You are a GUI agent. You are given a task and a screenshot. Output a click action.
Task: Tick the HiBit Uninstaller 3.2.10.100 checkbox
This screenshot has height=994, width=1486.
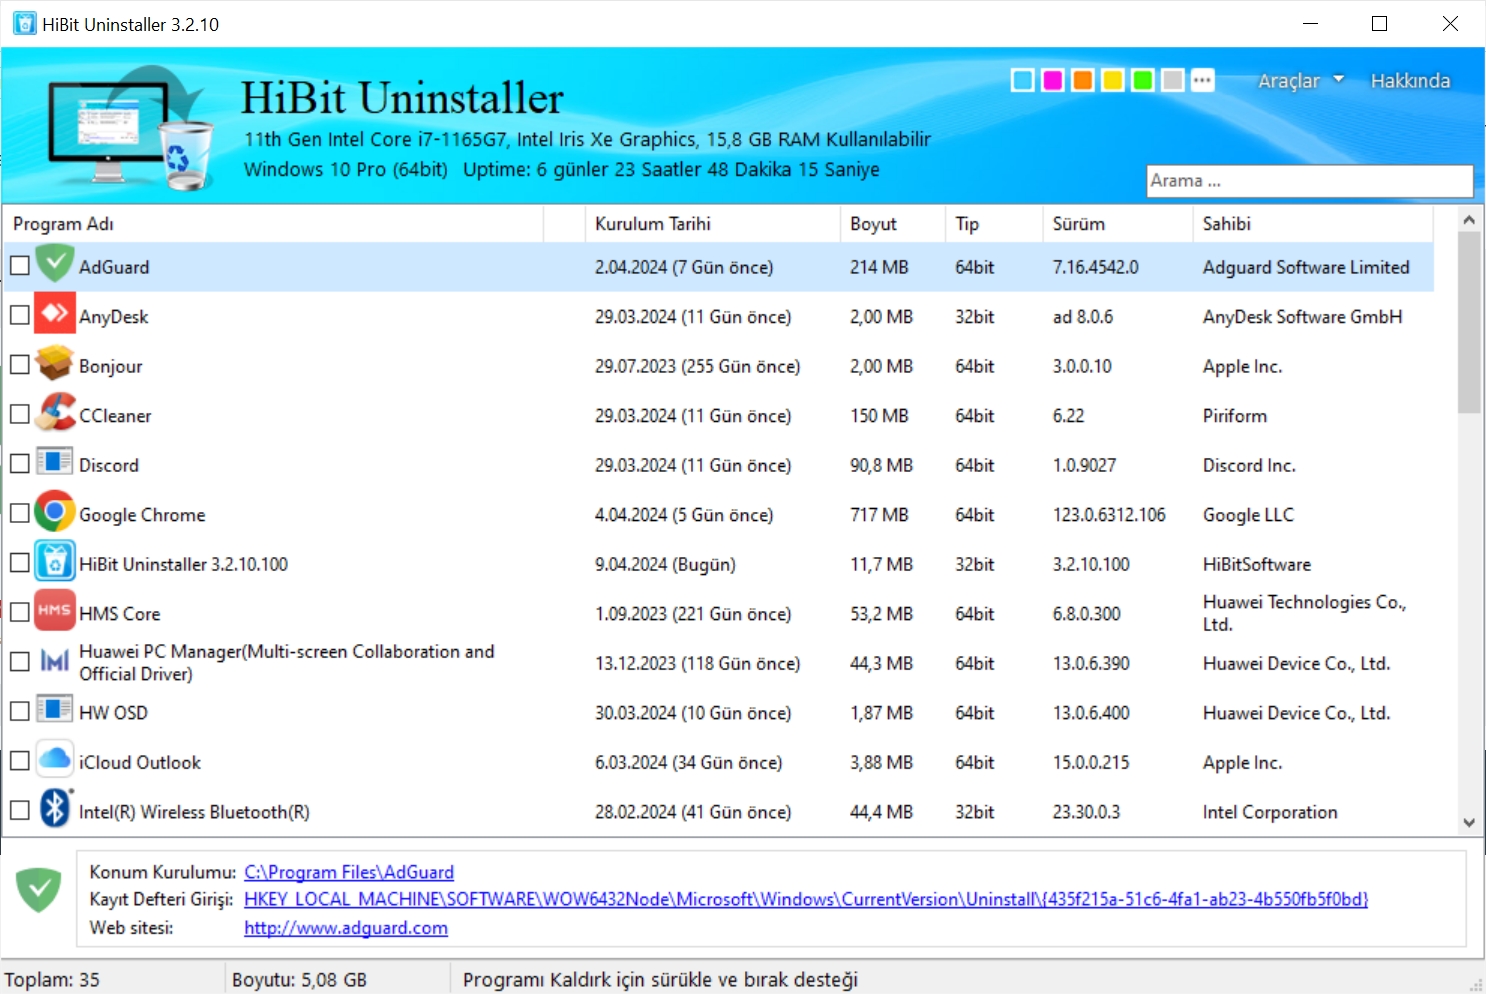[x=20, y=563]
